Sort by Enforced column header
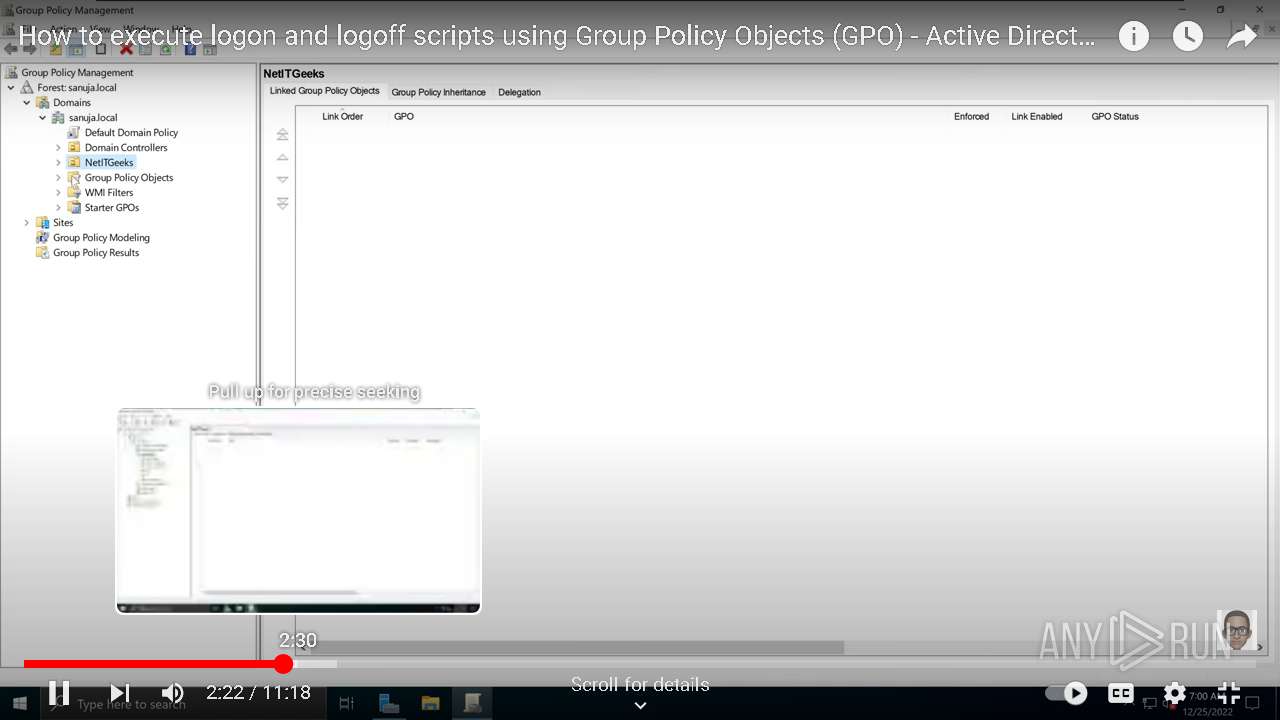 click(971, 116)
